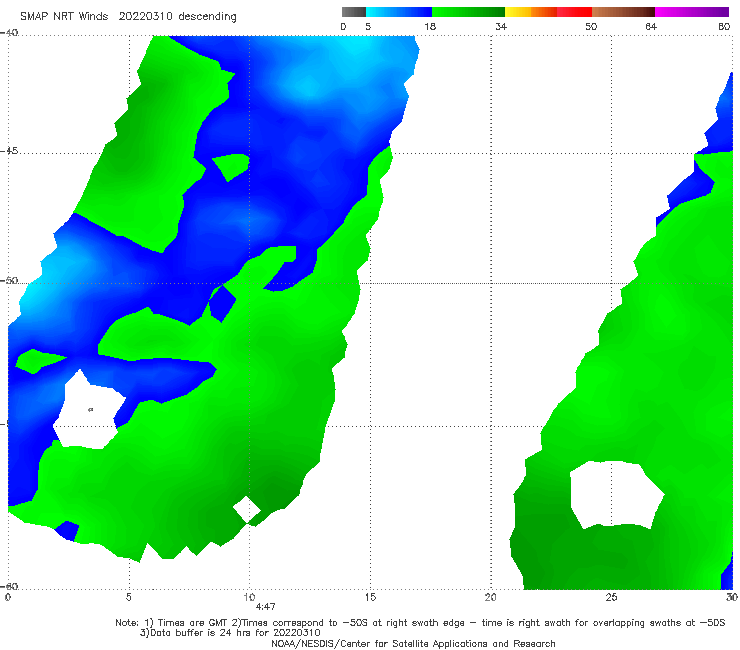Click the note '3)Data buffer is 24 hrs'
The width and height of the screenshot is (740, 650).
pyautogui.click(x=230, y=633)
